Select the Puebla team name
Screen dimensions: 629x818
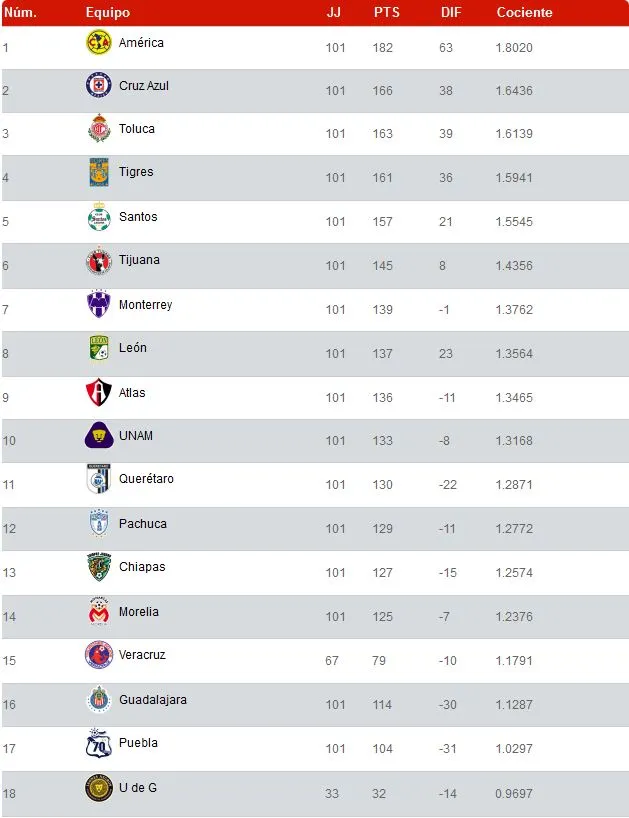(x=138, y=743)
